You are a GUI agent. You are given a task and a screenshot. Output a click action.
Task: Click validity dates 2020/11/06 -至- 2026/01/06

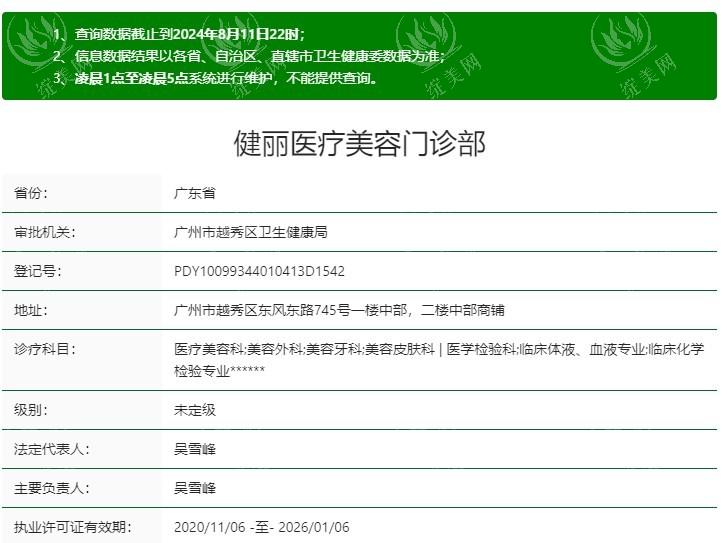click(261, 527)
